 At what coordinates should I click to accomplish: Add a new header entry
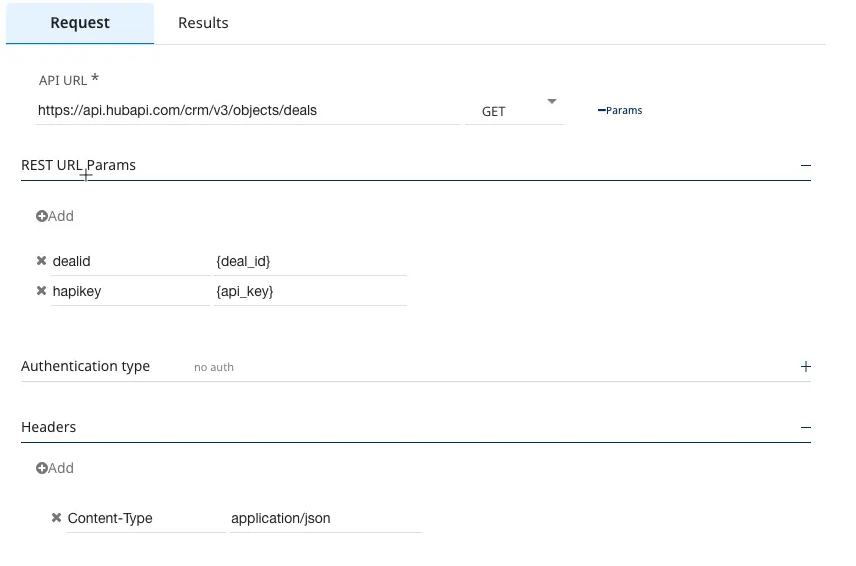pyautogui.click(x=55, y=468)
